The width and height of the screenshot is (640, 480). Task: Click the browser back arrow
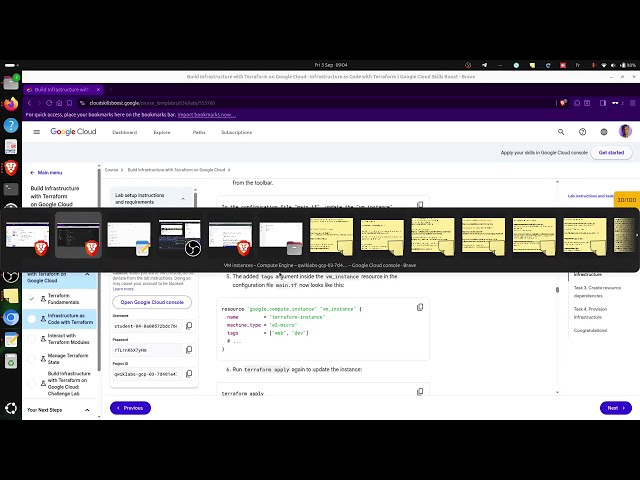tap(29, 103)
